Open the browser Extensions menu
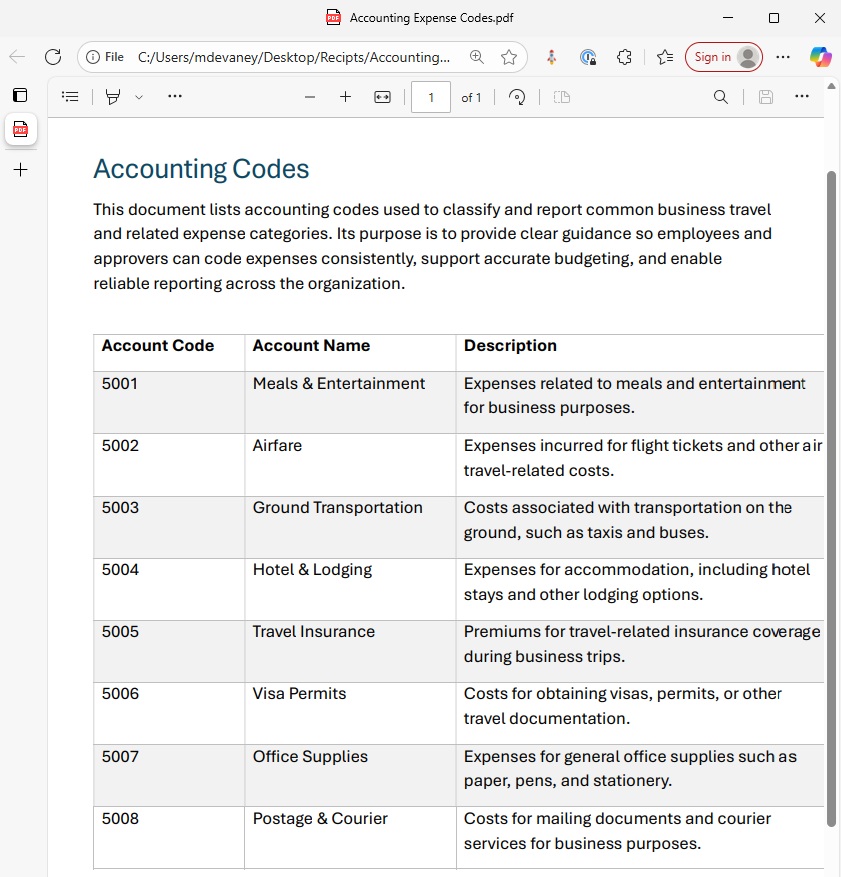The width and height of the screenshot is (841, 877). [624, 57]
